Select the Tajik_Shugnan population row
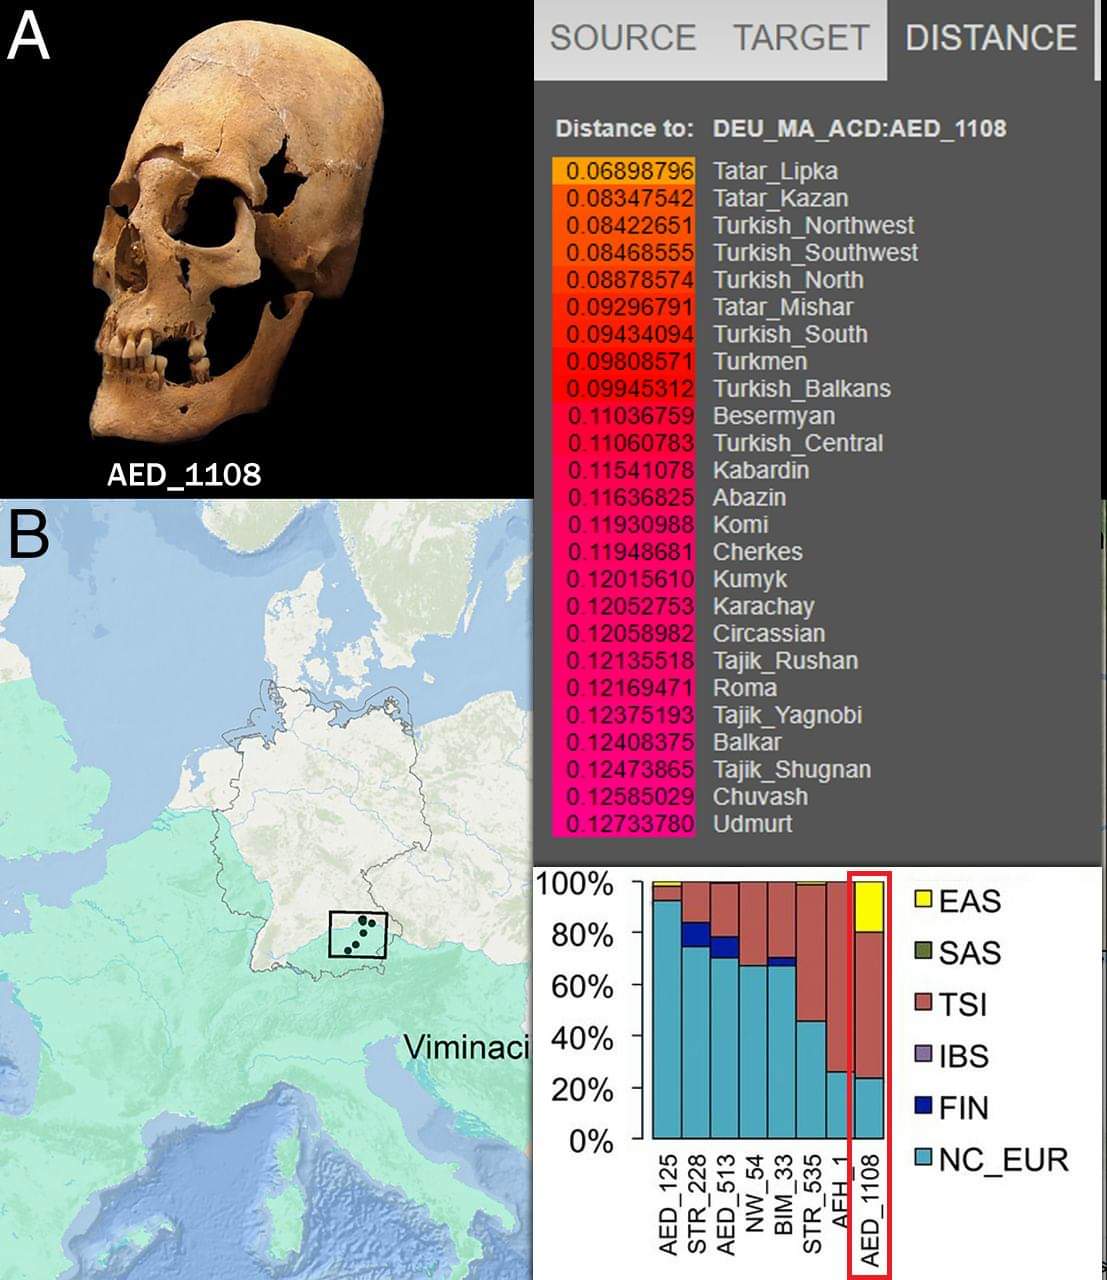 (712, 769)
